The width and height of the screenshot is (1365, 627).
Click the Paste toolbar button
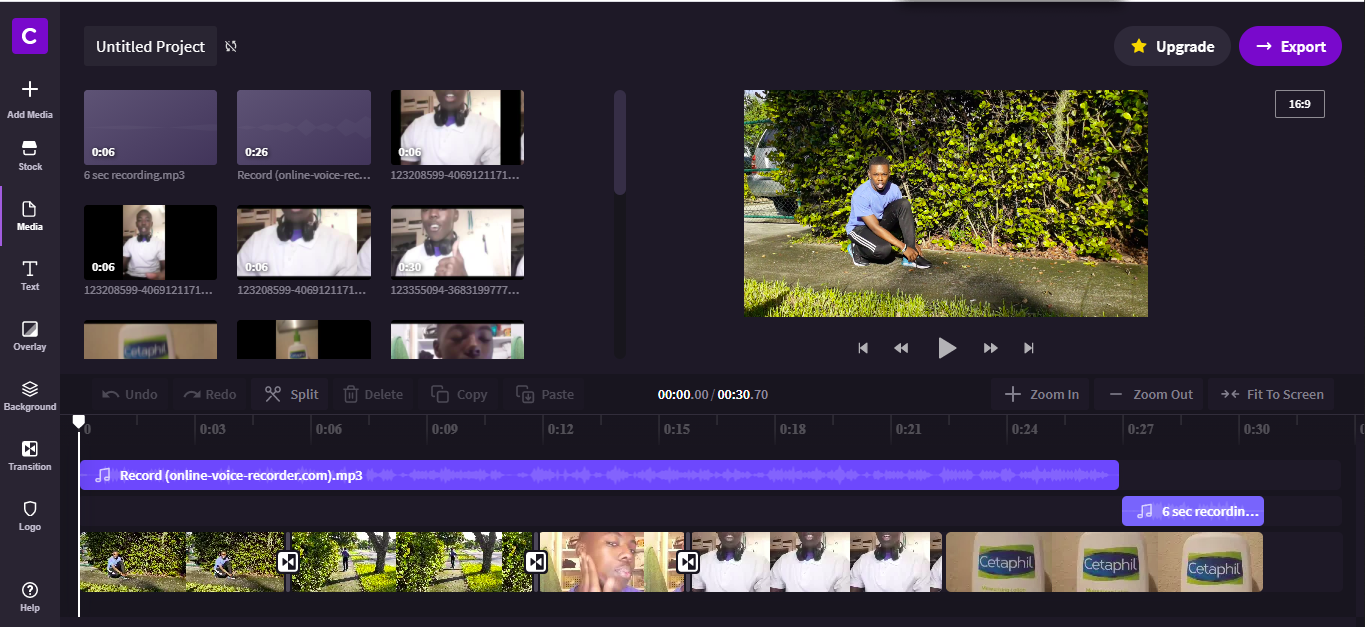click(545, 394)
